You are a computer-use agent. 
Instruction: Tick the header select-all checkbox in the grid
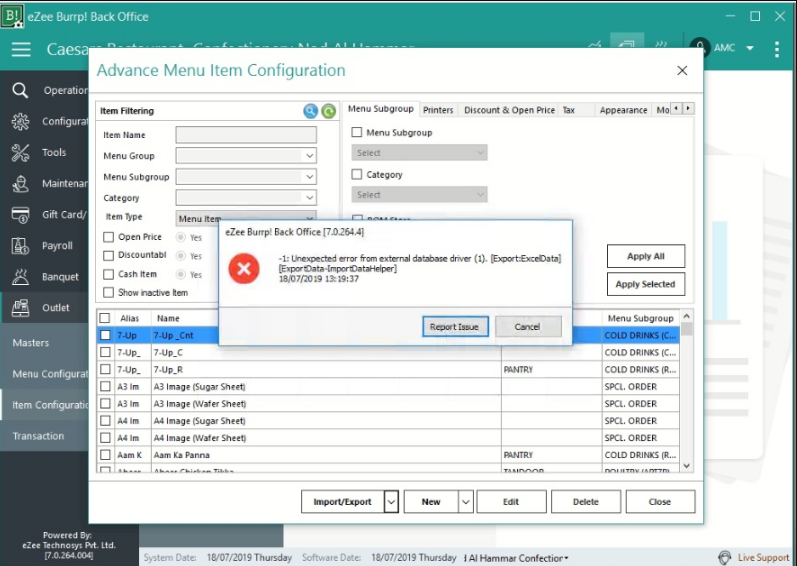coord(105,318)
